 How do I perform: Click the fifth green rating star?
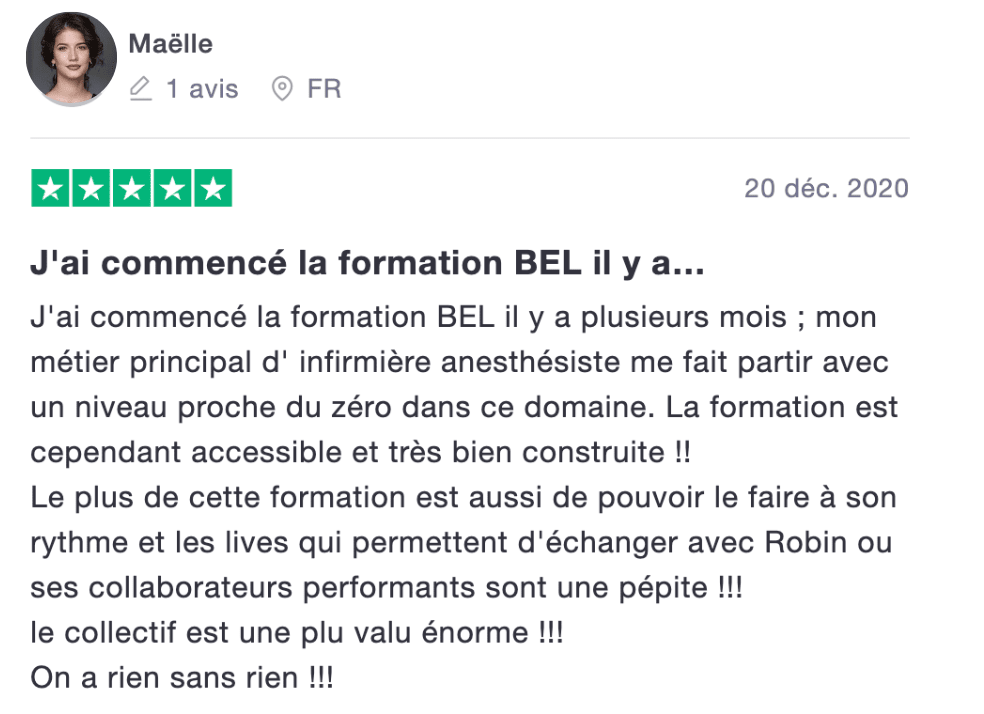[212, 189]
